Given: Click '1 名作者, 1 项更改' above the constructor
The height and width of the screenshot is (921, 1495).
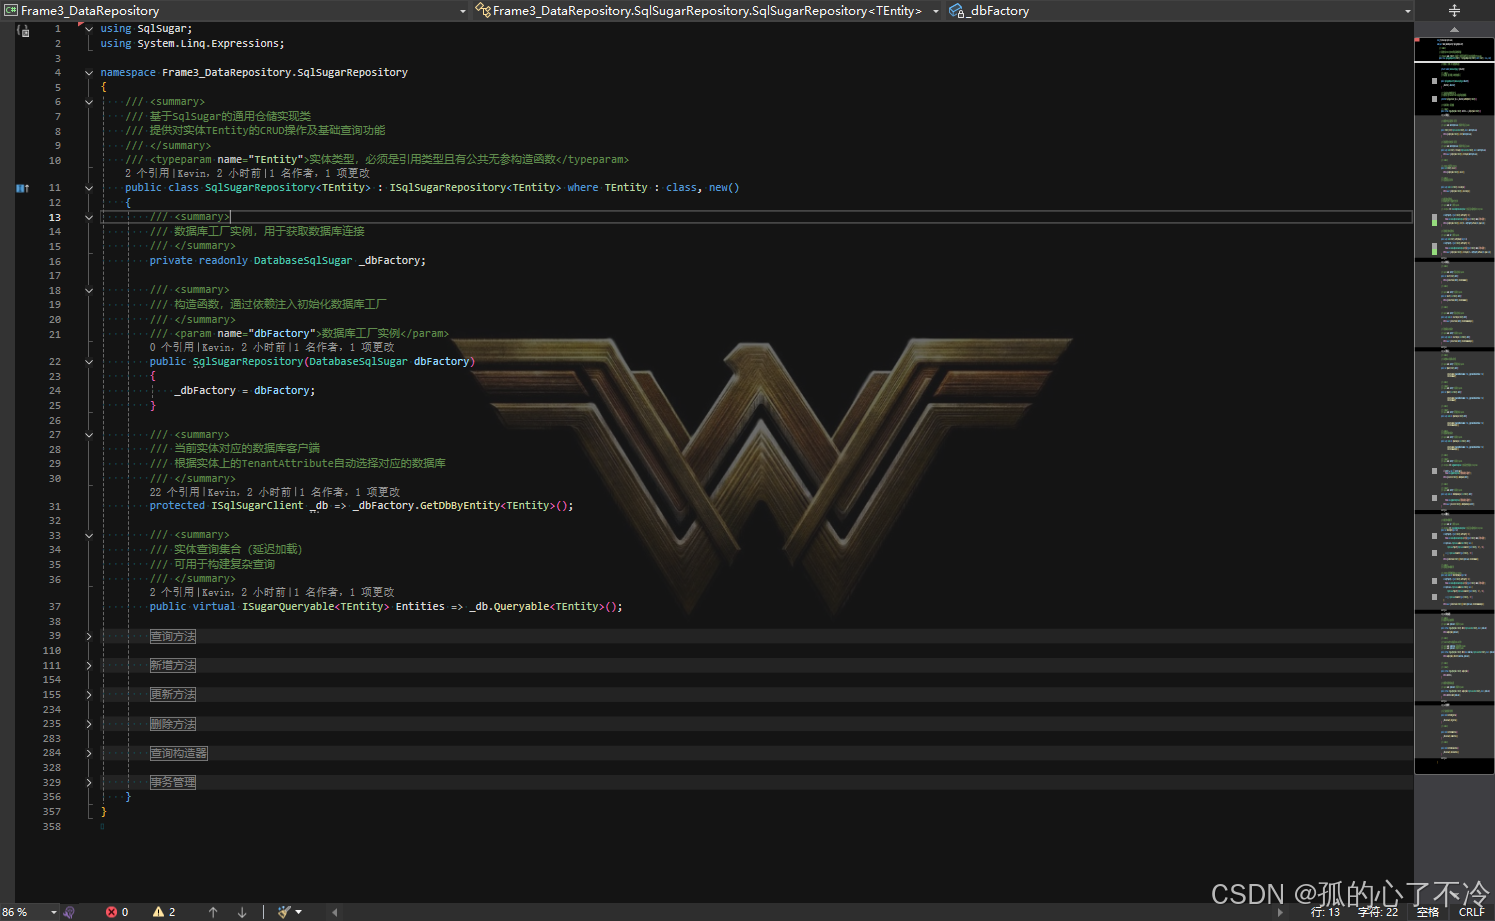Looking at the screenshot, I should [344, 348].
